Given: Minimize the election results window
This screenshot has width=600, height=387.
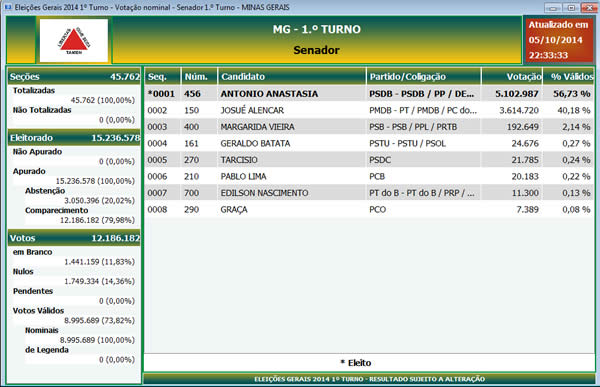Looking at the screenshot, I should (x=553, y=8).
